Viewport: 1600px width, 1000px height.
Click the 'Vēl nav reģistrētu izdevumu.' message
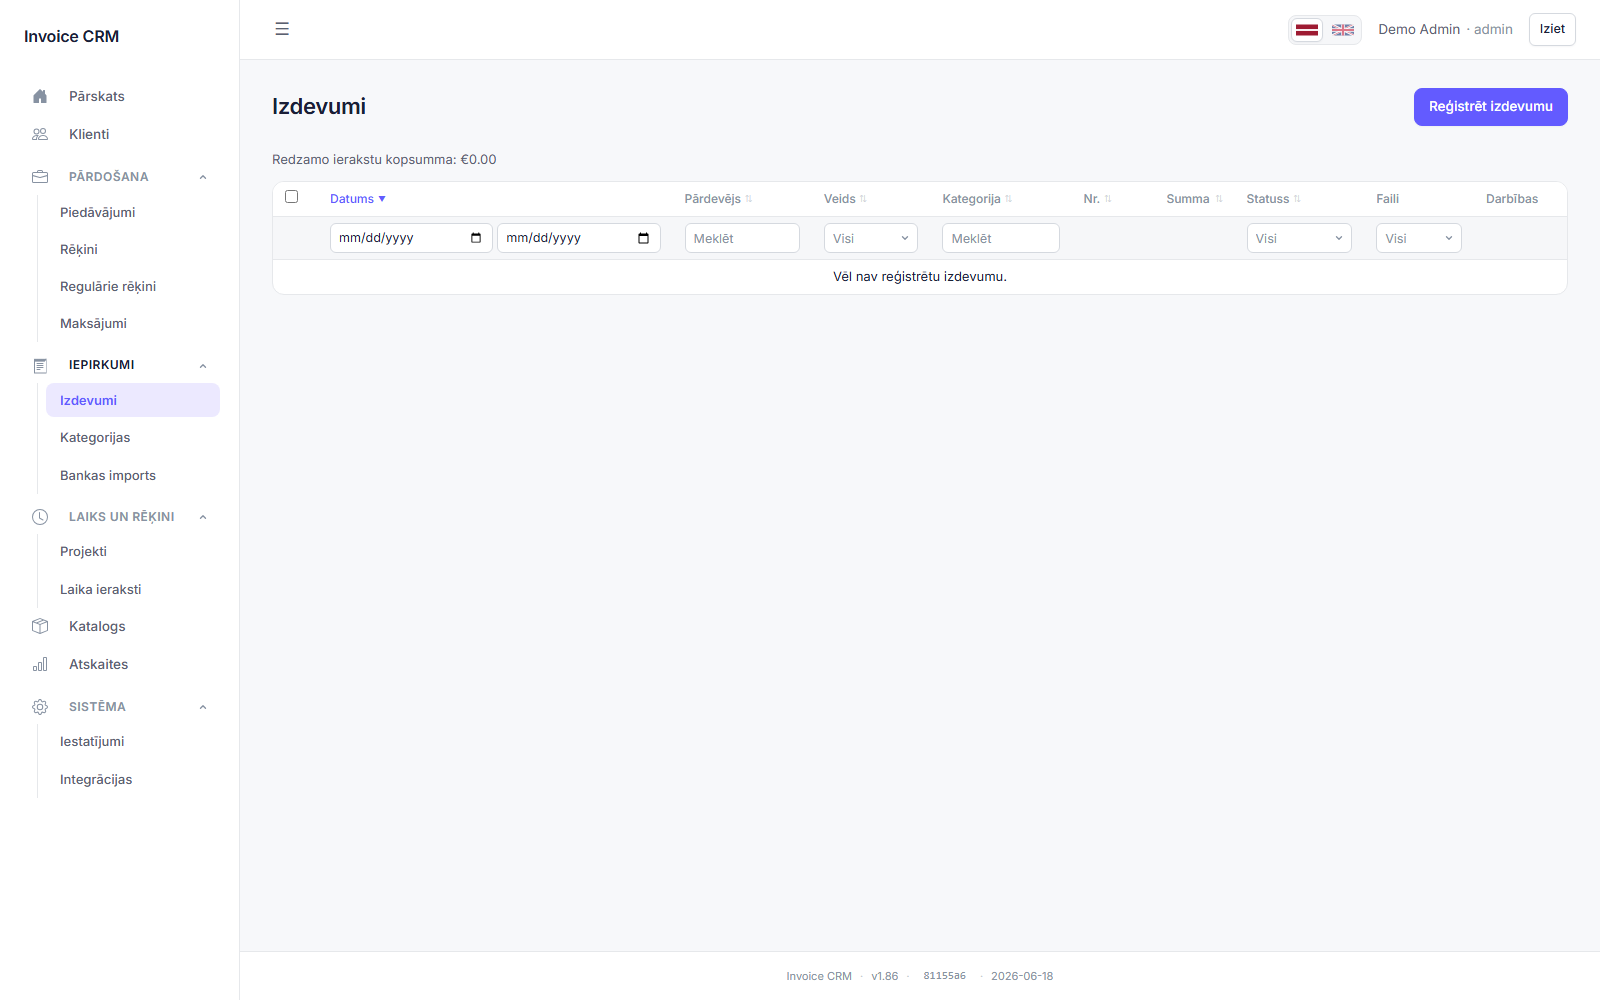click(920, 277)
